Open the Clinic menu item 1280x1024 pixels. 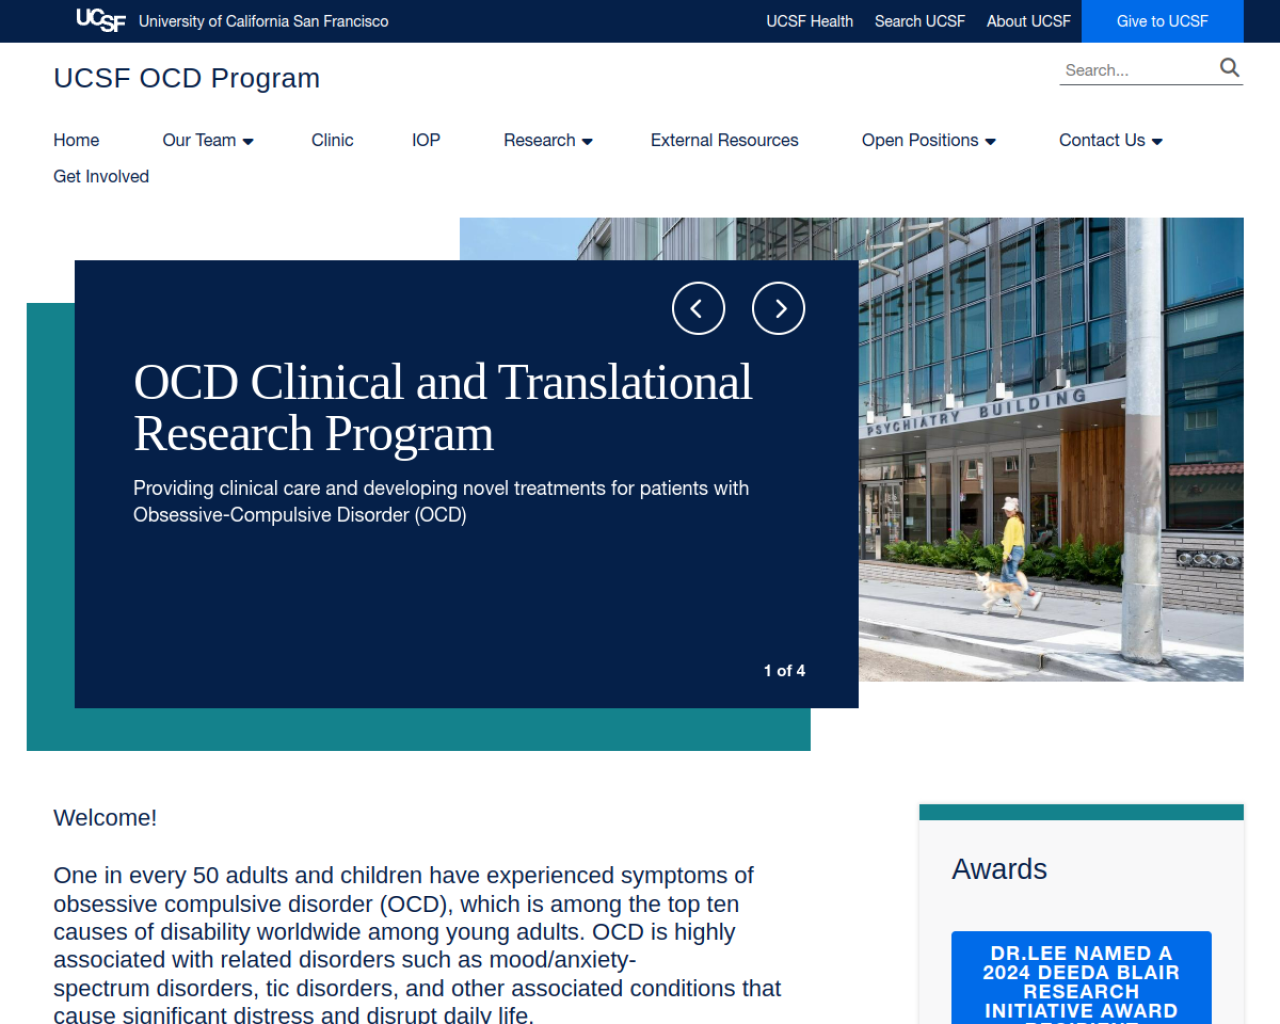click(x=332, y=140)
